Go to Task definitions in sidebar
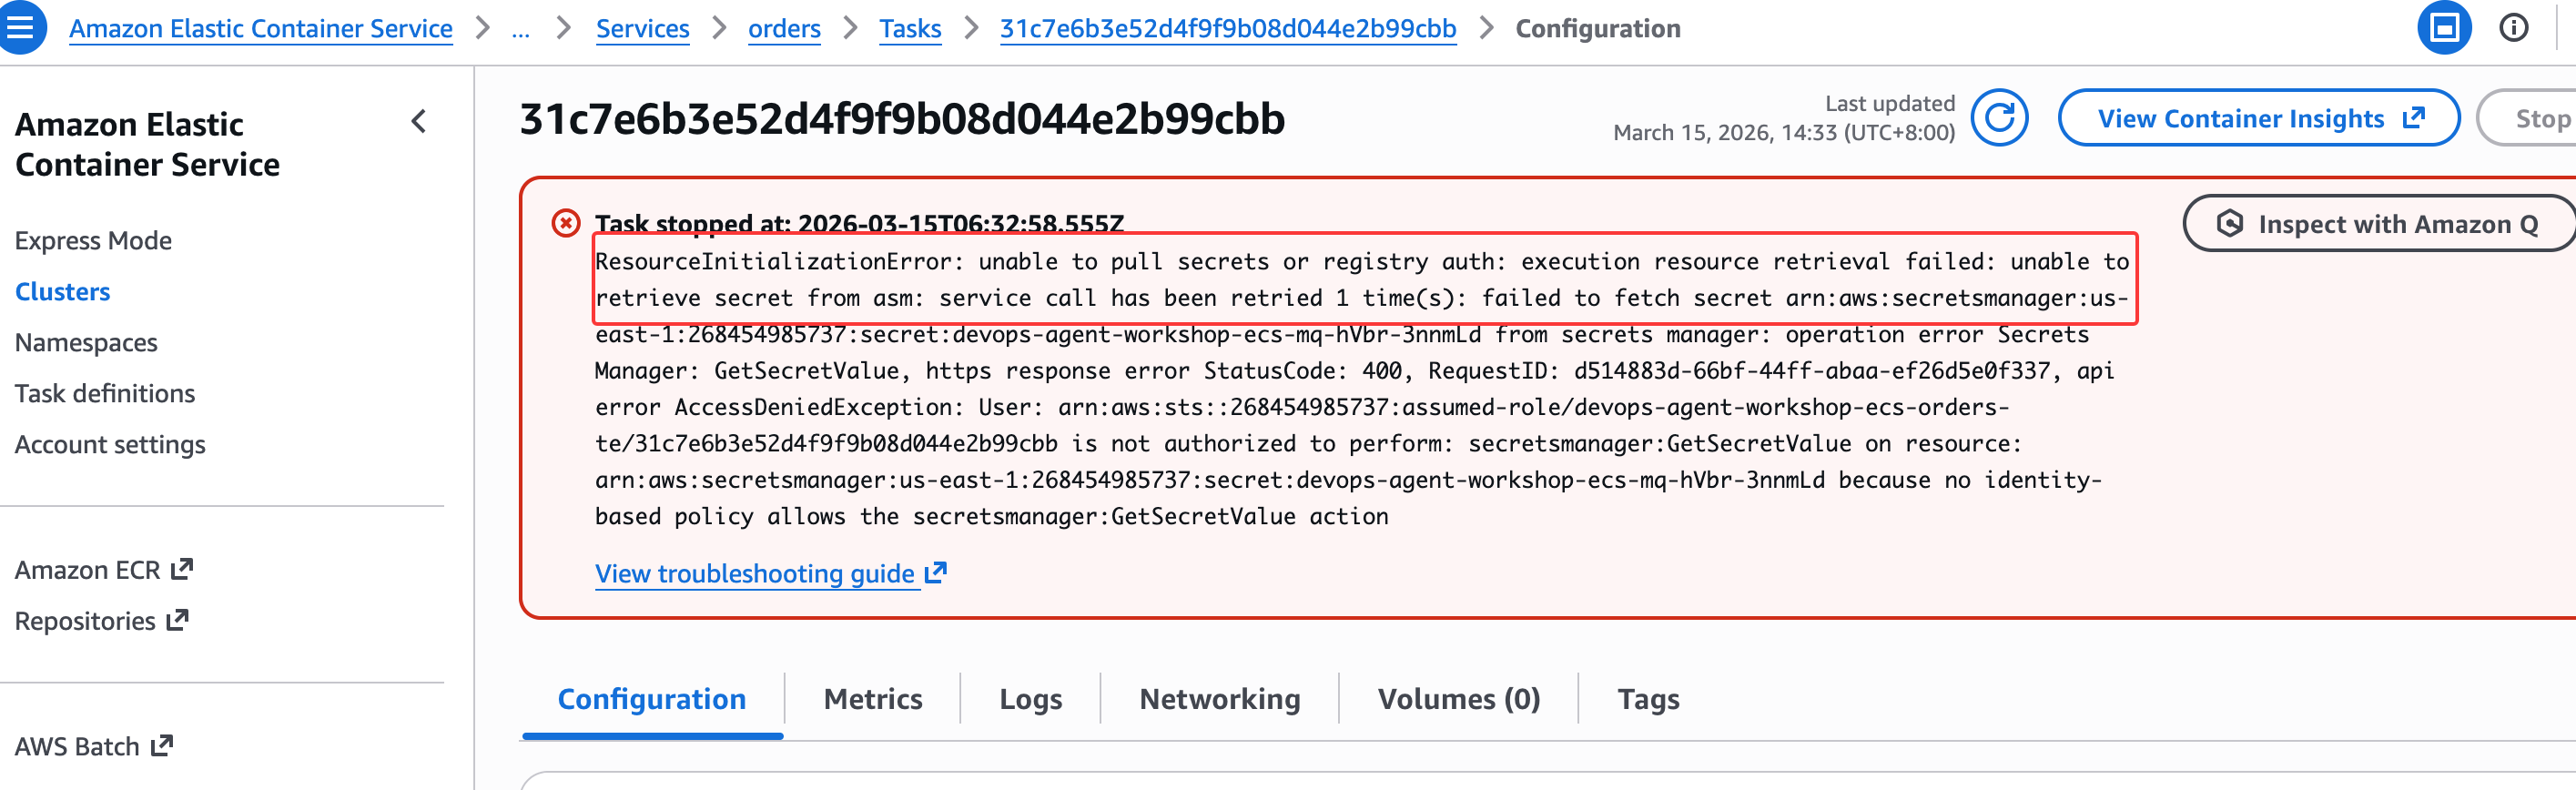Image resolution: width=2576 pixels, height=790 pixels. pos(105,393)
